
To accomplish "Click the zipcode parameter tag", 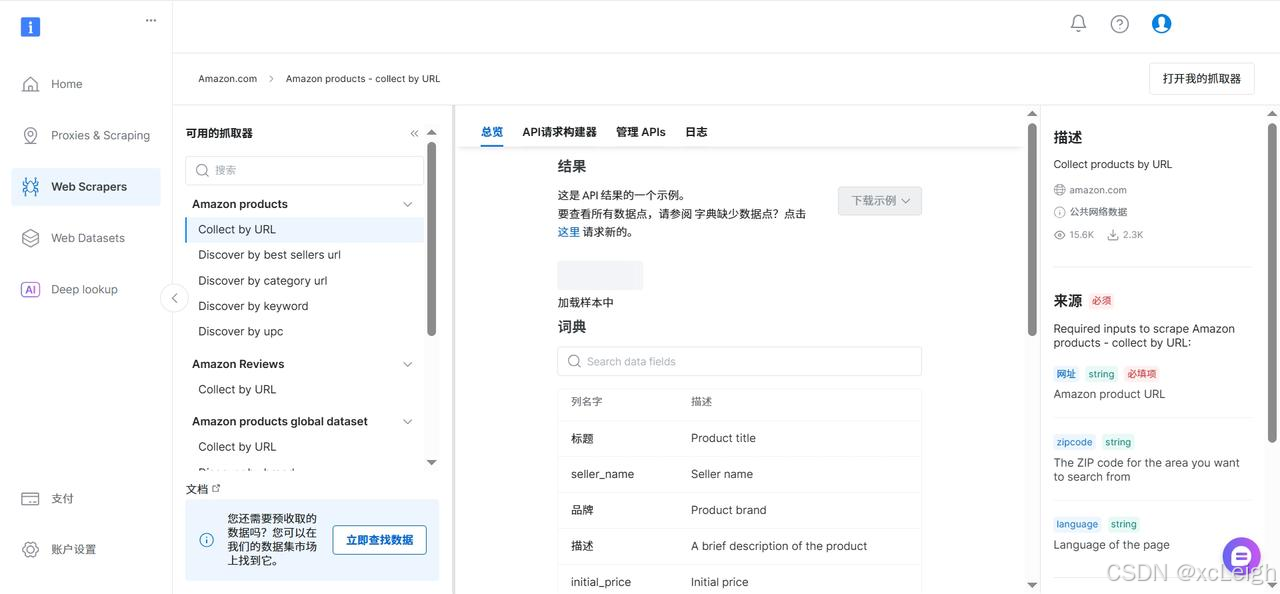I will [x=1075, y=442].
